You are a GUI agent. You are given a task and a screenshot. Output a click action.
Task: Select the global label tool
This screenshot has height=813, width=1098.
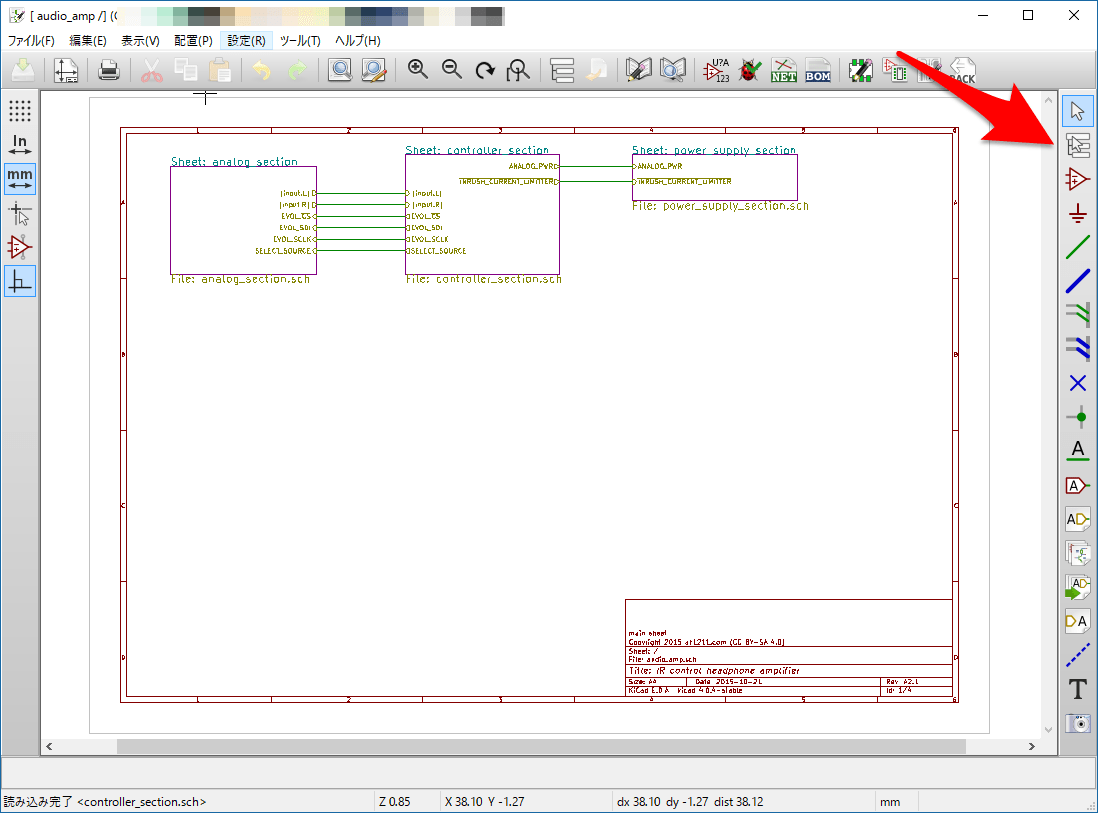1078,485
